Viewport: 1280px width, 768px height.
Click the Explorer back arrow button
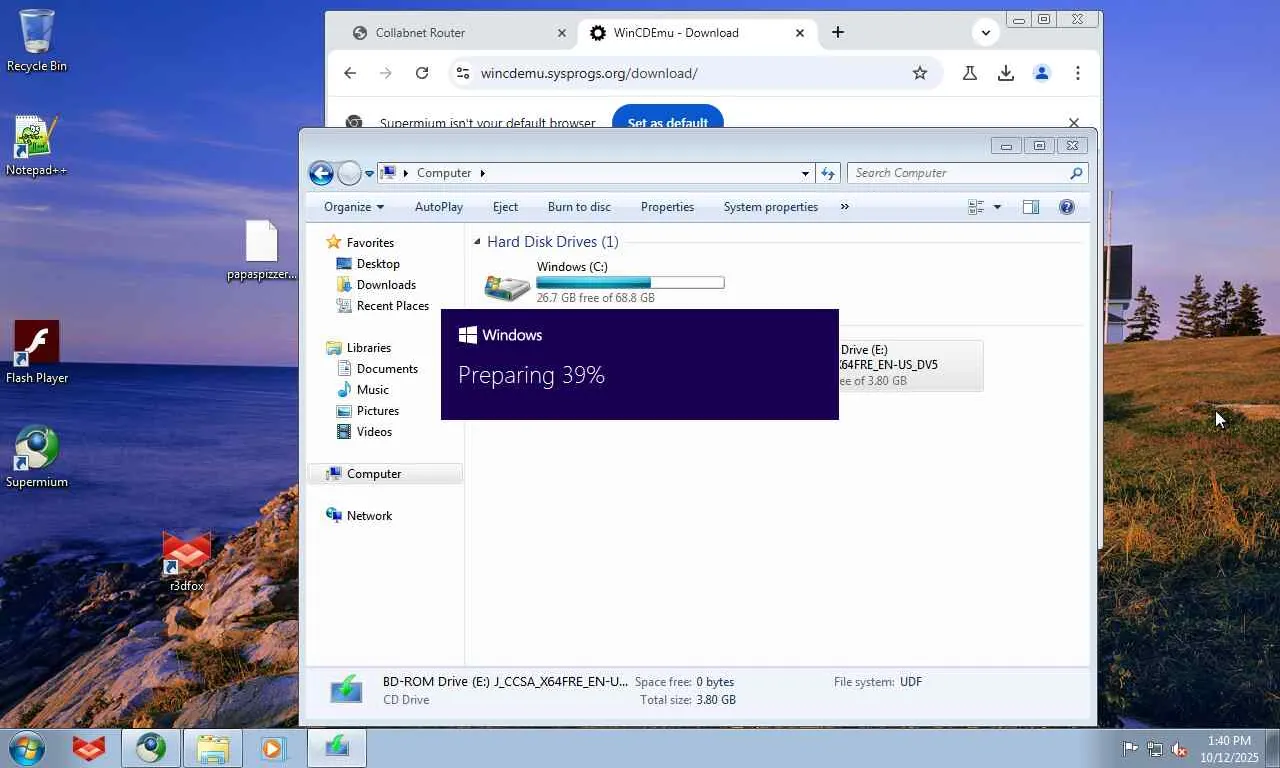pos(321,173)
